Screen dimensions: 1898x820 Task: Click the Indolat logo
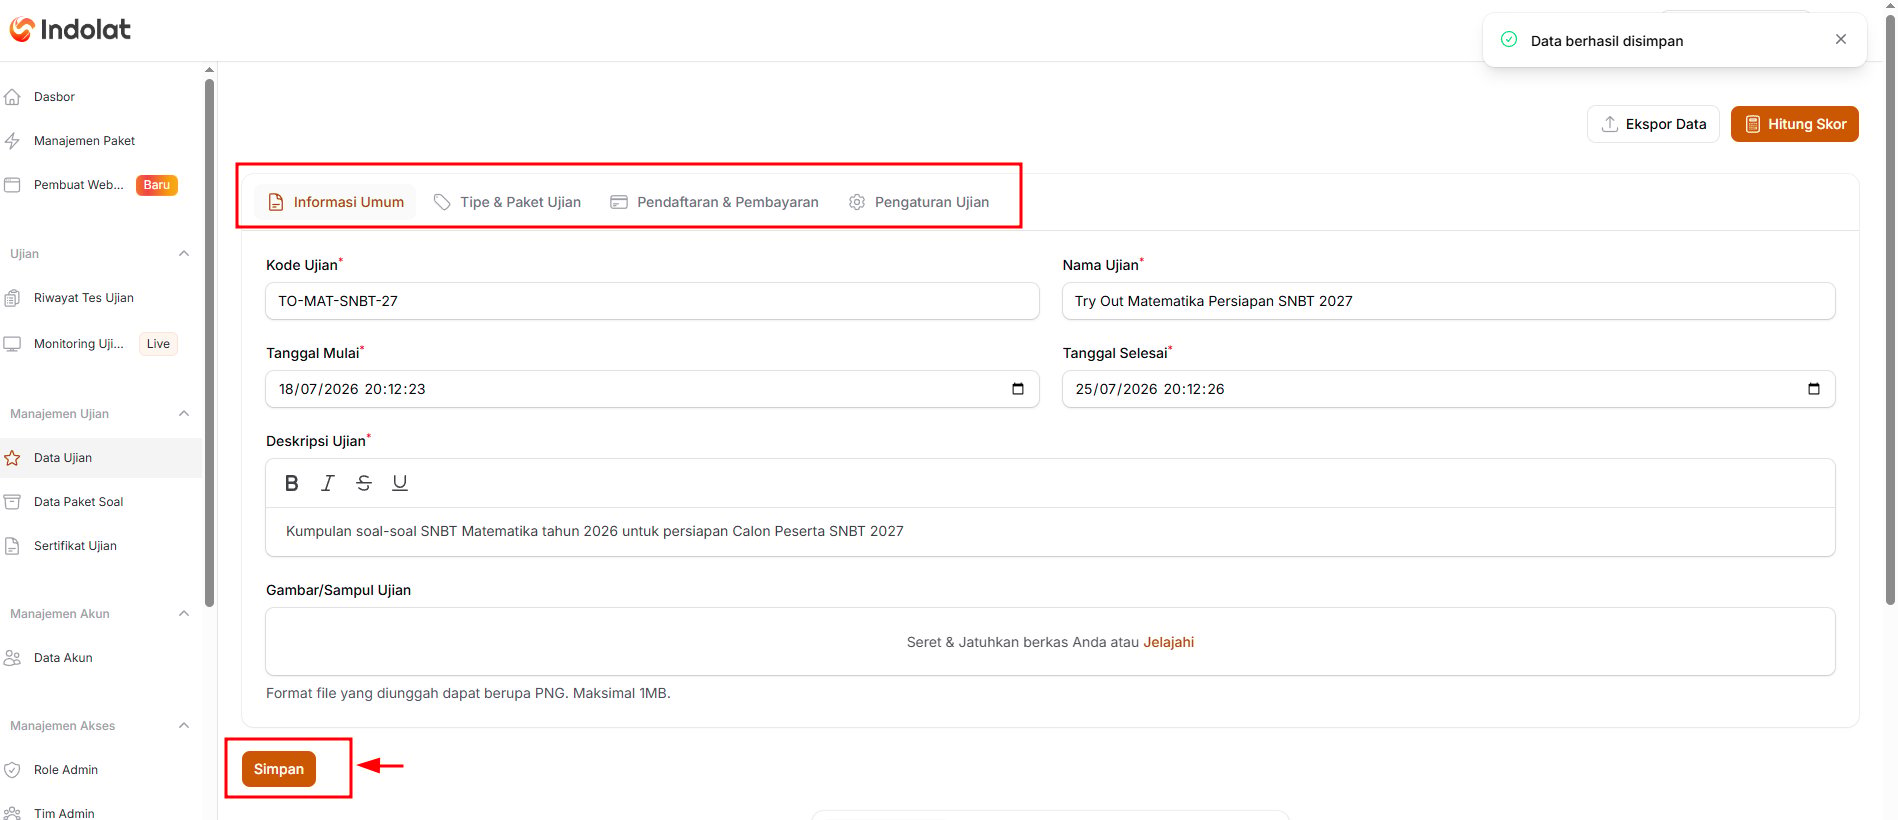click(x=70, y=30)
